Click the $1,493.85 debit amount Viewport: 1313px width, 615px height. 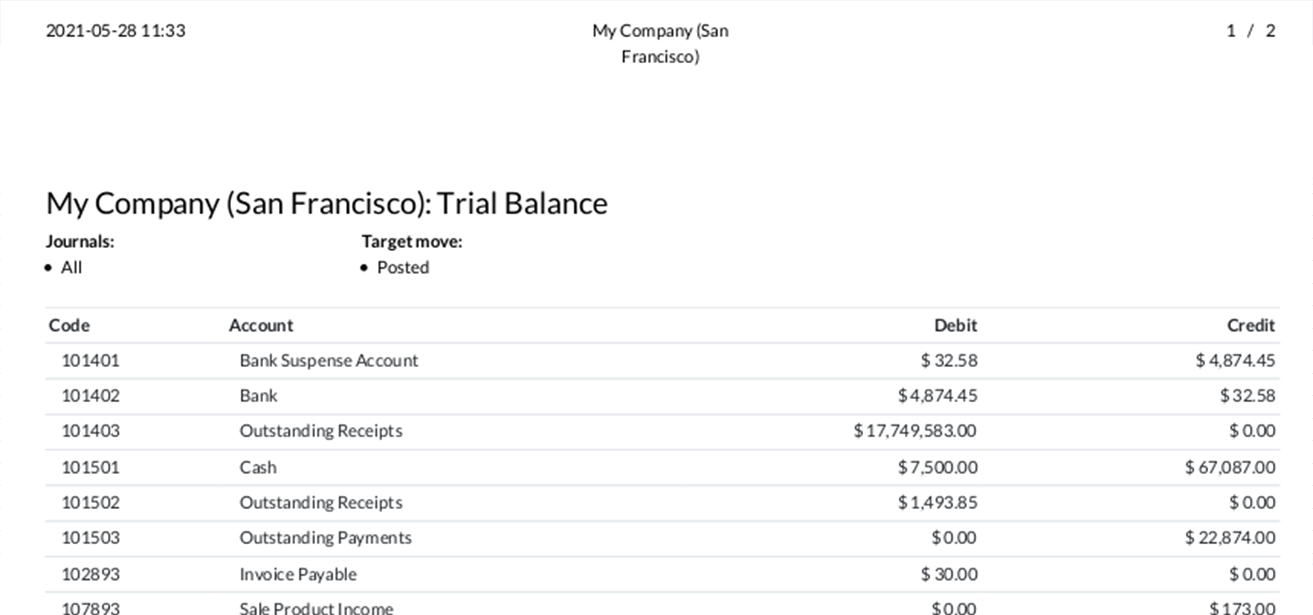[x=937, y=502]
